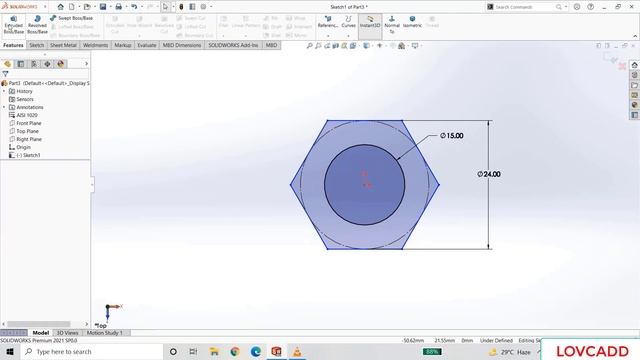Click Zoom to Fit icon
This screenshot has height=360, width=640.
(309, 46)
